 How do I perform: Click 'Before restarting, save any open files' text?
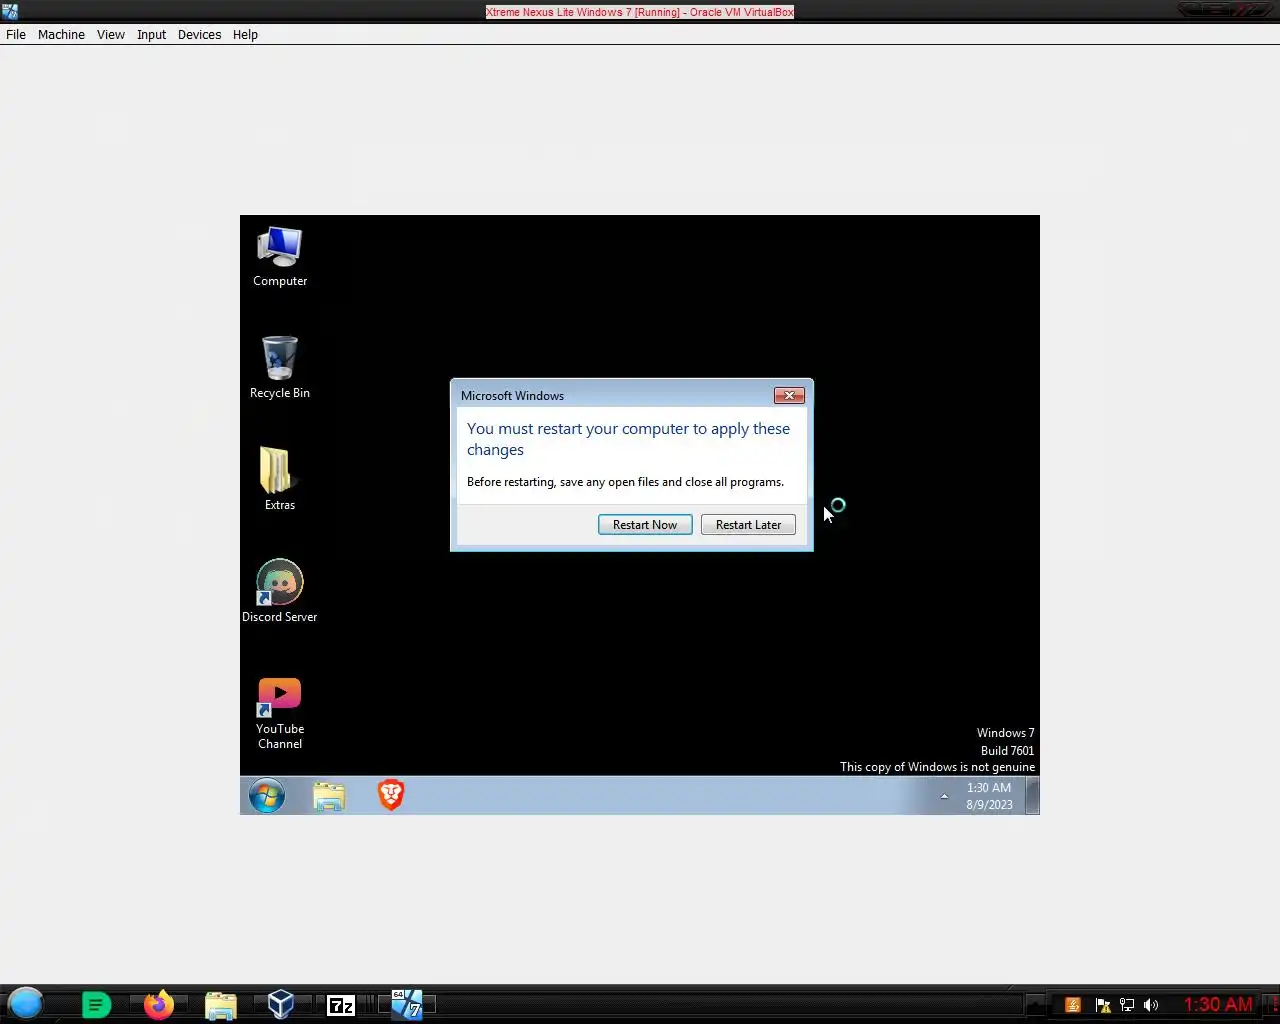625,482
